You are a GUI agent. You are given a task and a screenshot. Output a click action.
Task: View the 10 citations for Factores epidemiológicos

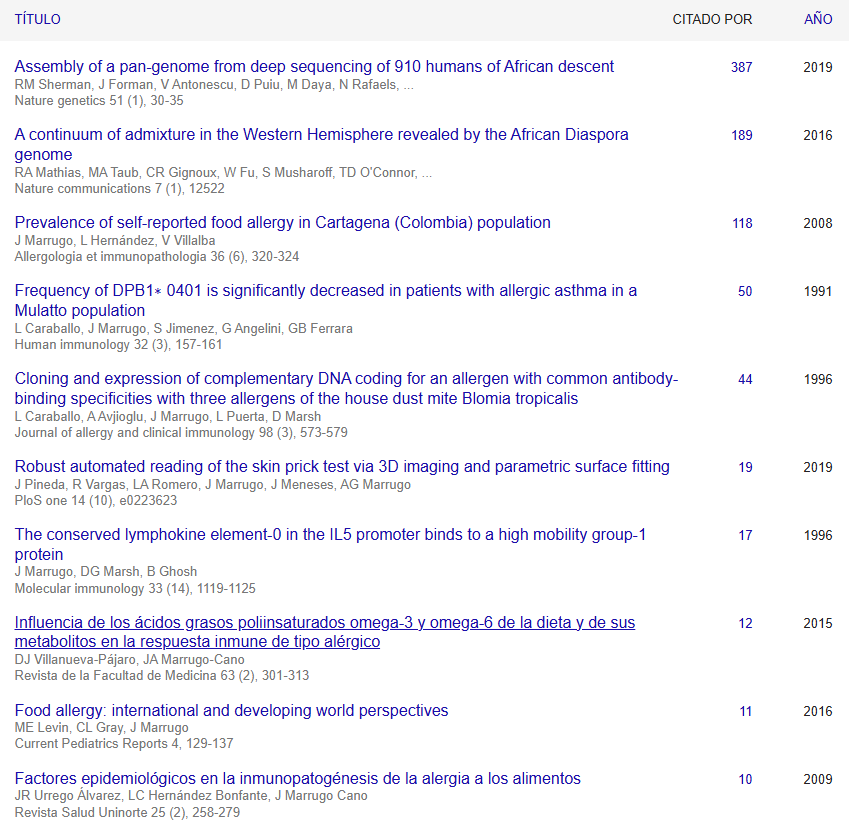point(745,779)
